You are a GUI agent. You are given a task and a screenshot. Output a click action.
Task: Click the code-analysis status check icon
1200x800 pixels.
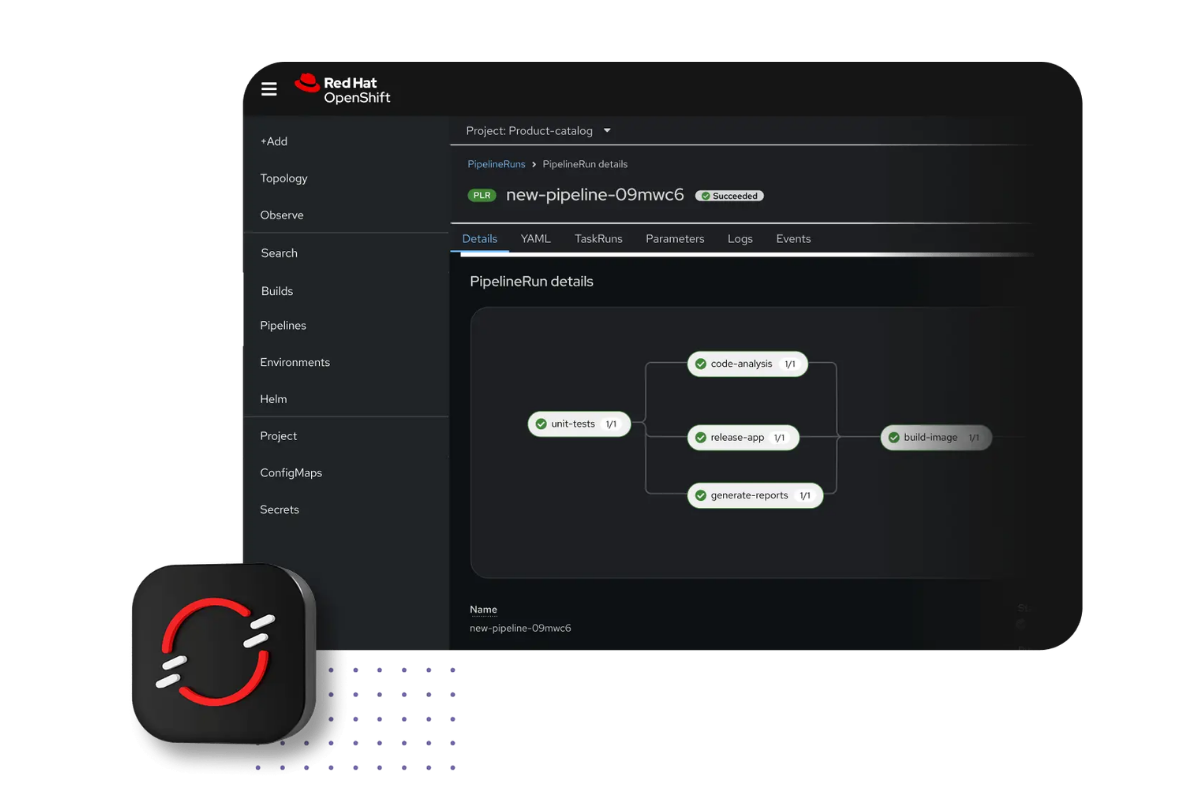[x=701, y=364]
